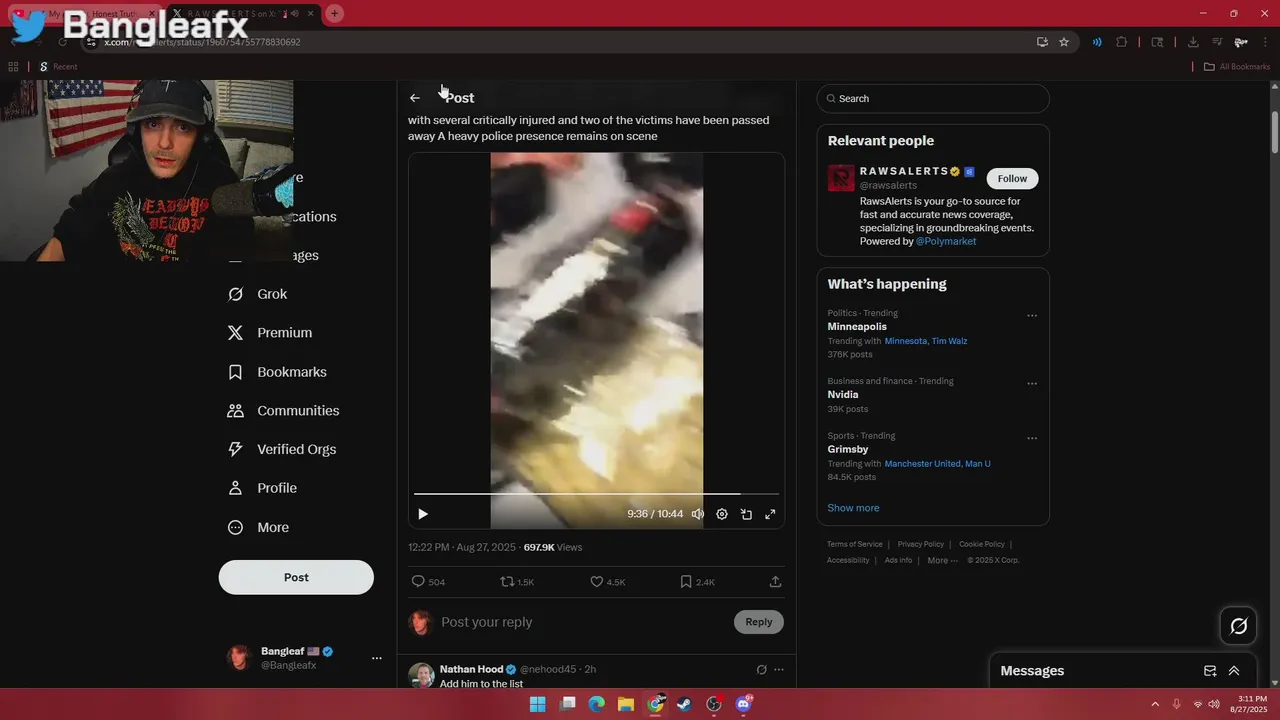Open more options on Nathan Hood's reply
This screenshot has width=1280, height=720.
[x=779, y=670]
